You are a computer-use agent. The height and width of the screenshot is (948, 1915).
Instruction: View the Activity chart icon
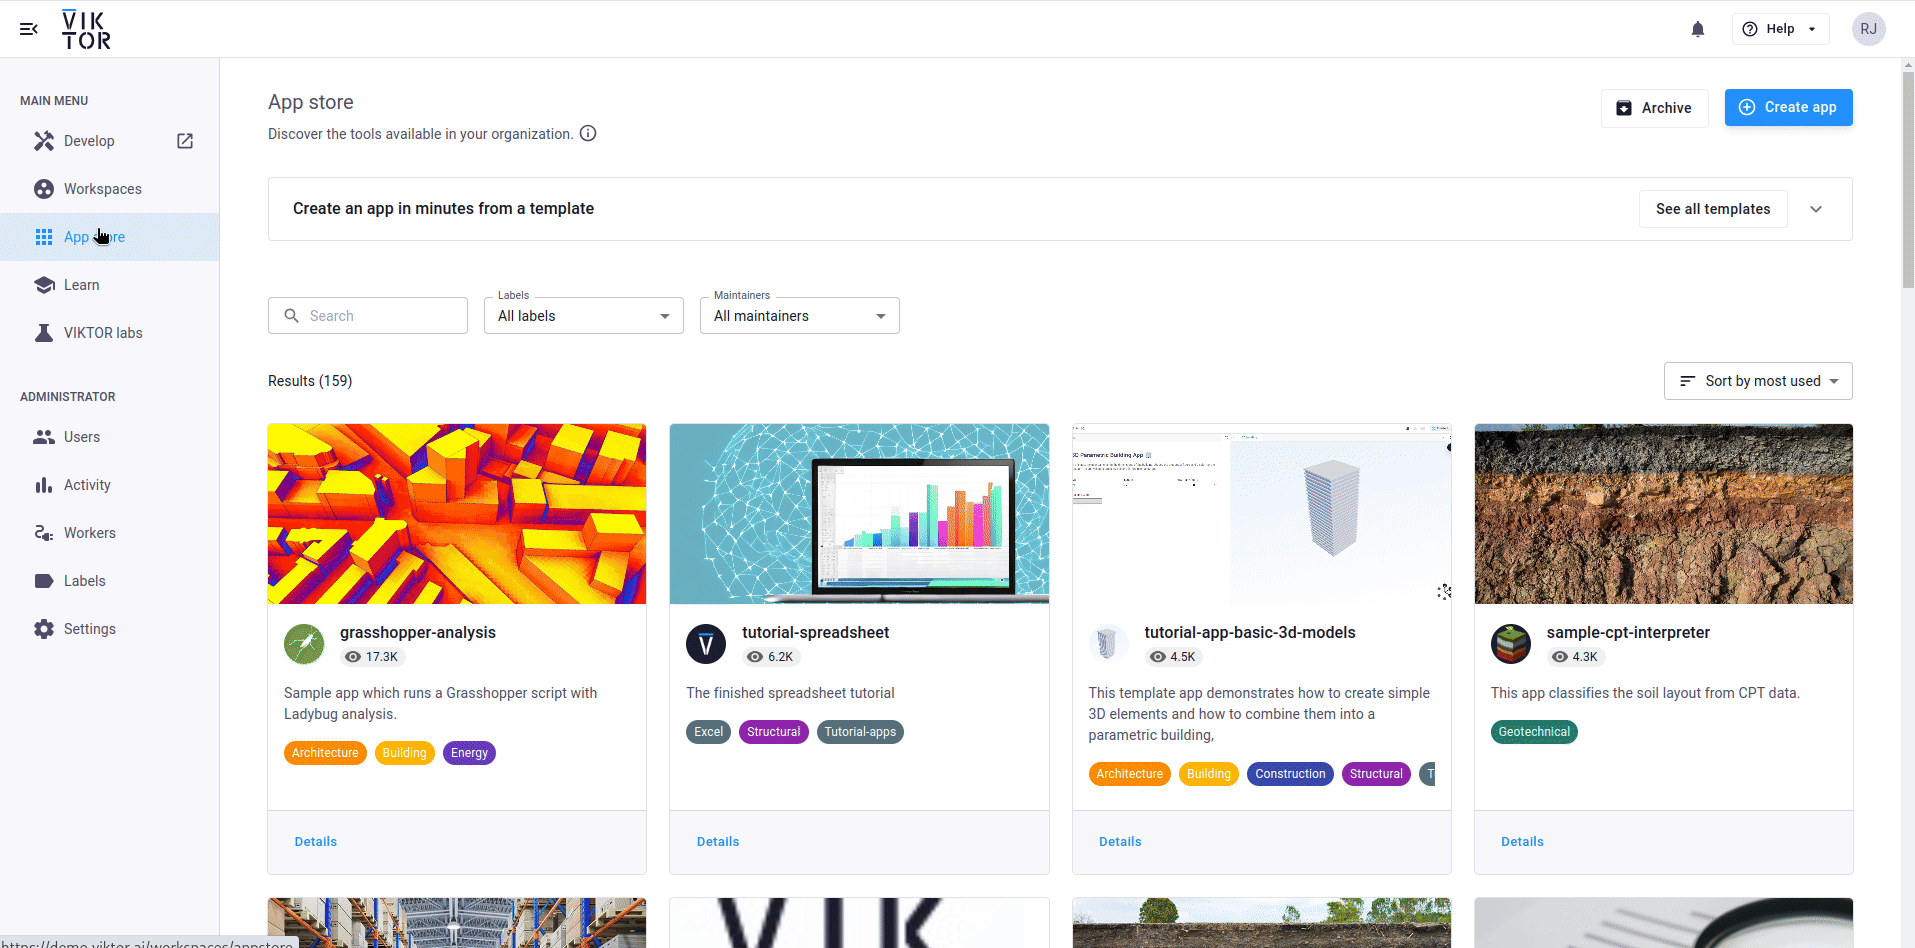click(x=44, y=484)
